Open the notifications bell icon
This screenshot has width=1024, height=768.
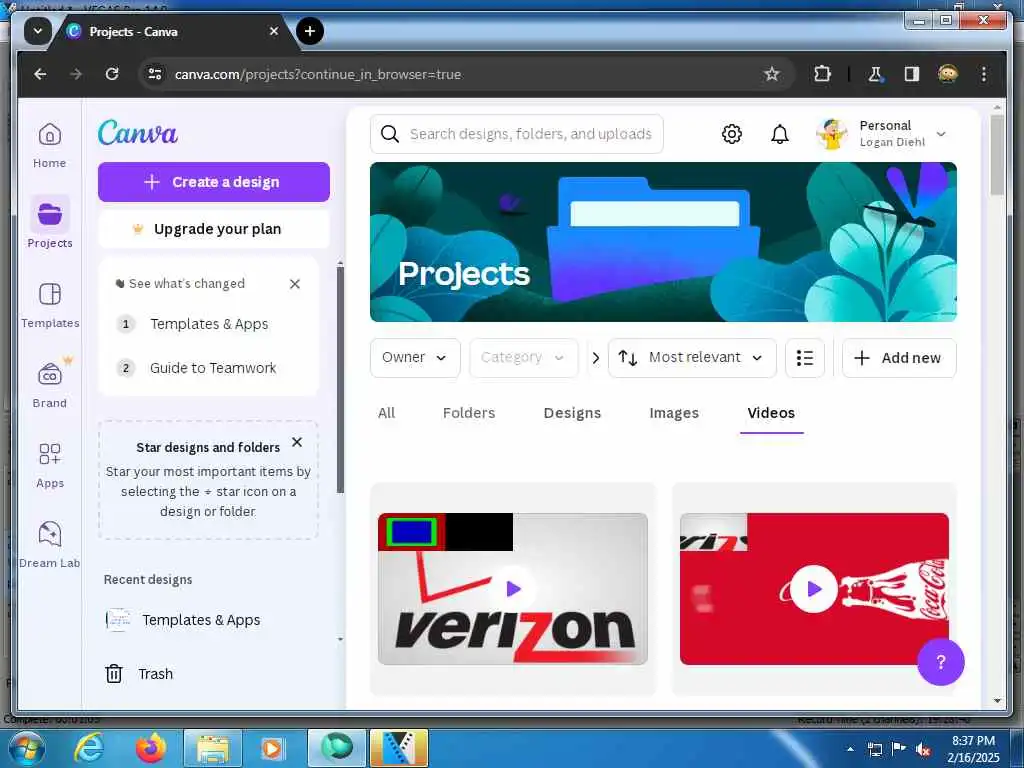tap(780, 134)
